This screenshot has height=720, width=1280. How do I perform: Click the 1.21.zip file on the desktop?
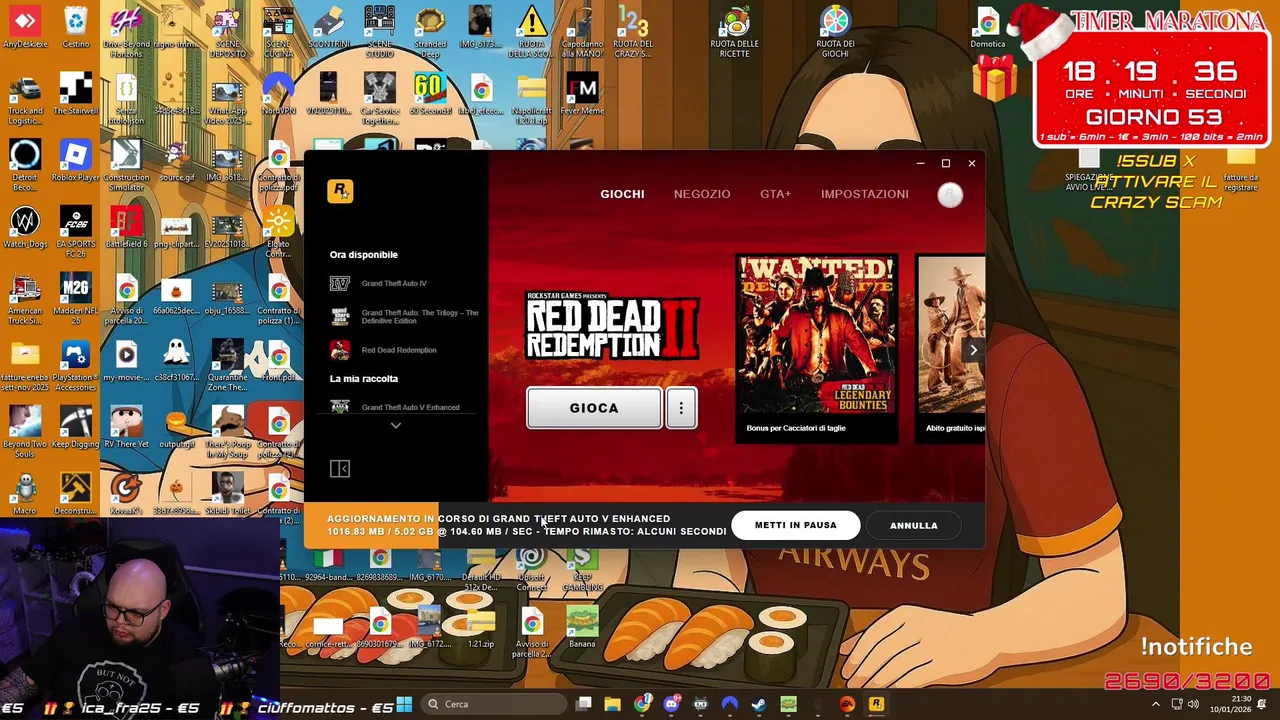click(481, 627)
